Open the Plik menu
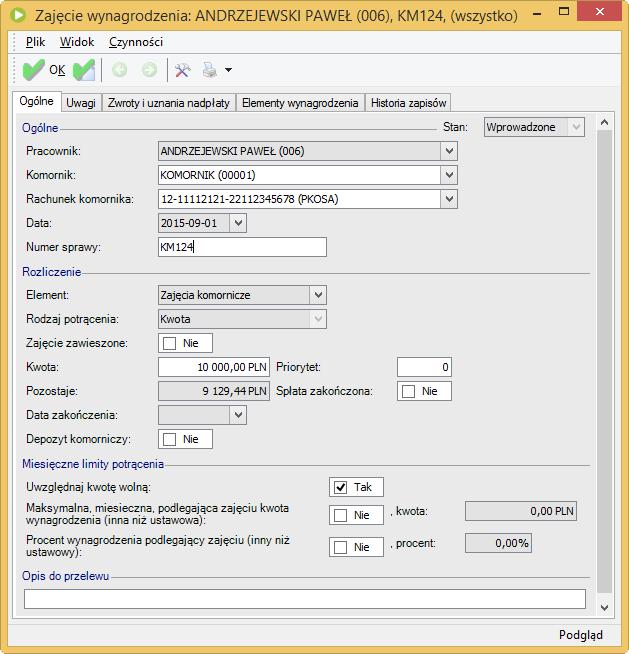The image size is (629, 654). coord(35,42)
